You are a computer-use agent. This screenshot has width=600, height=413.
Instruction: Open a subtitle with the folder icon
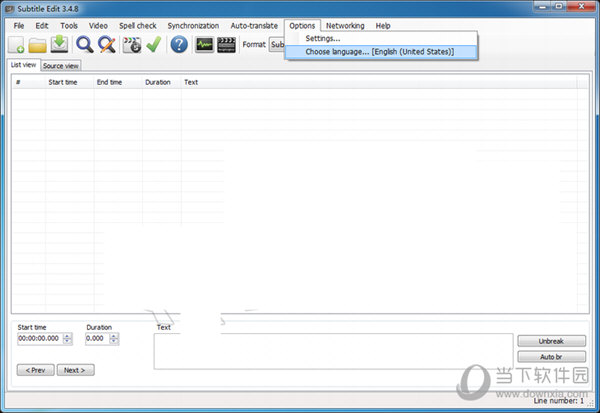point(38,45)
